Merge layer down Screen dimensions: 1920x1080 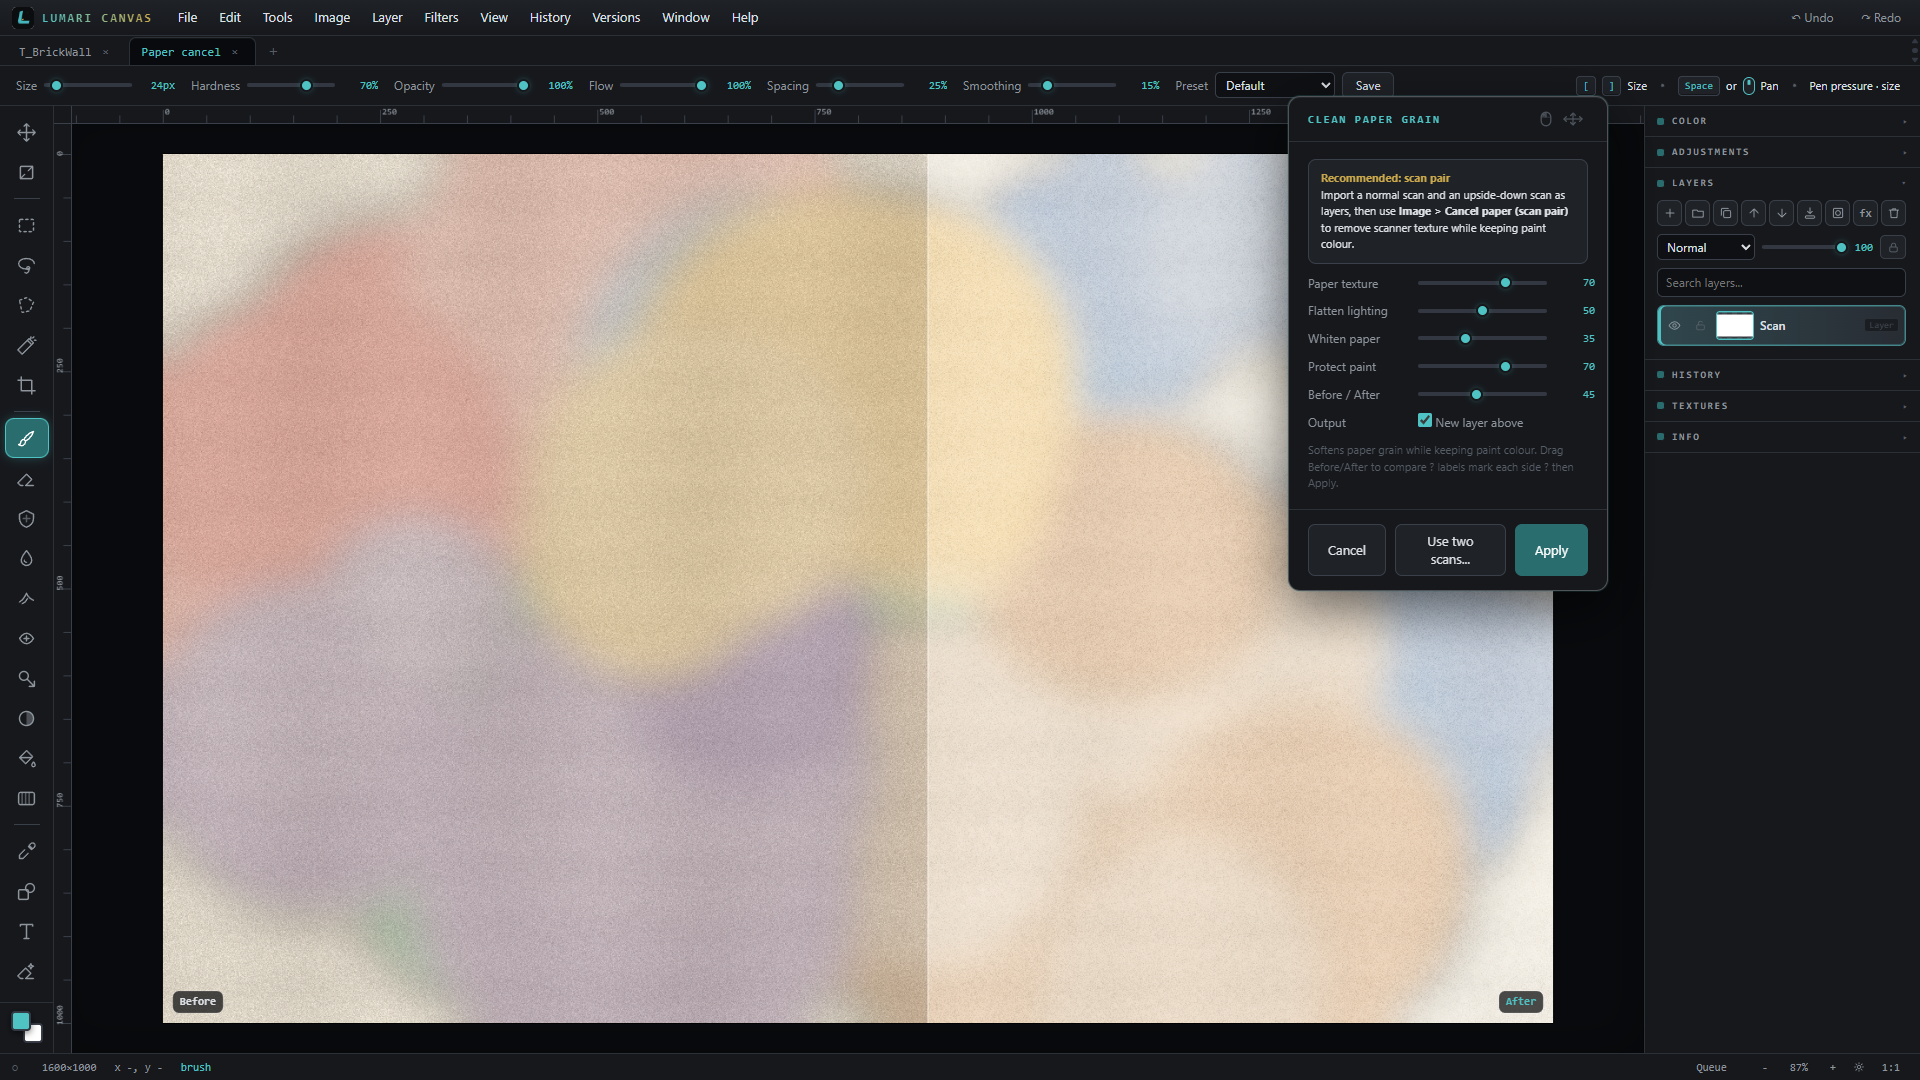tap(1810, 213)
